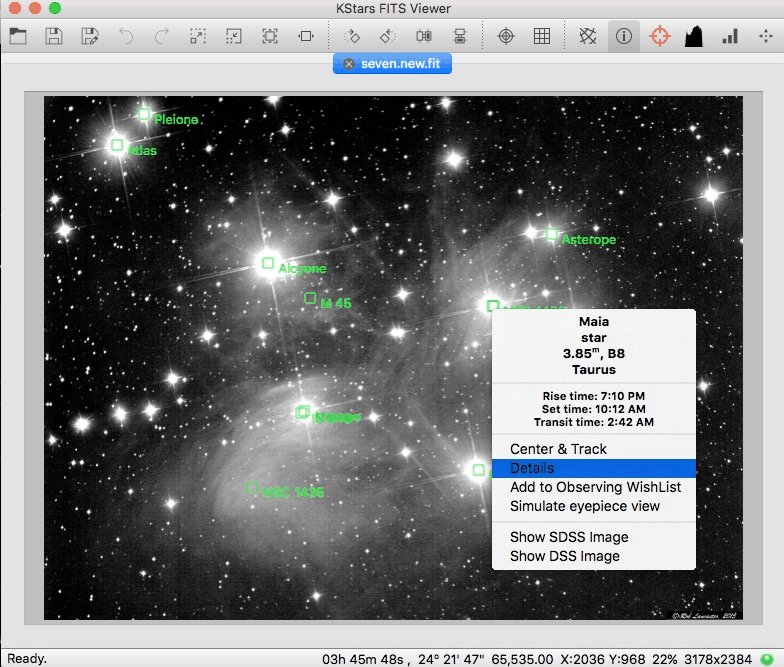
Task: Click the Save As icon with pencil
Action: (90, 37)
